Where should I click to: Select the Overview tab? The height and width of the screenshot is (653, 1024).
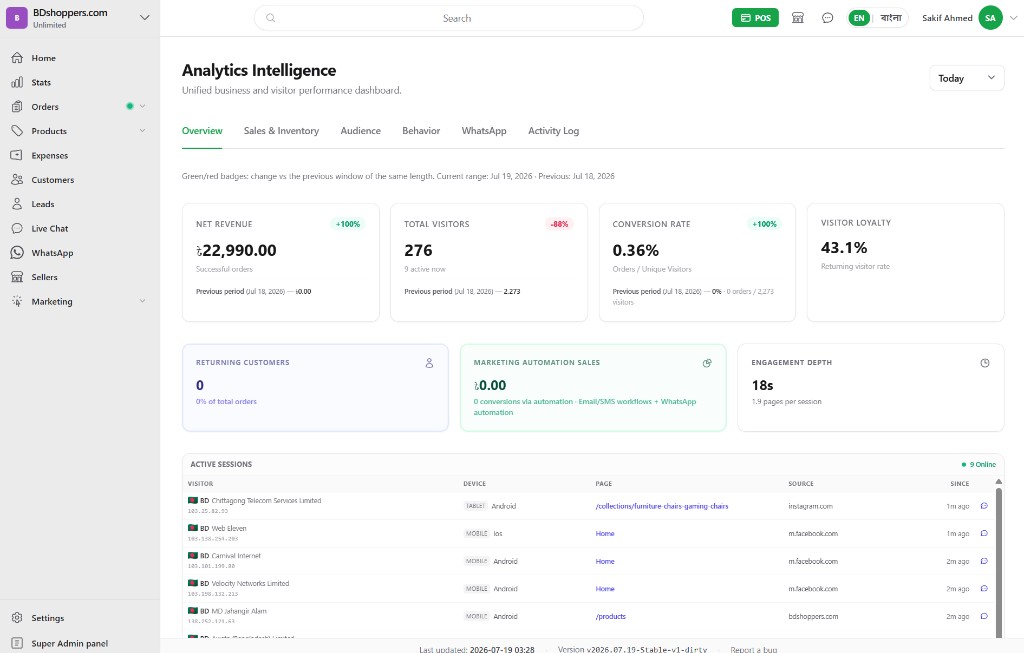tap(202, 131)
